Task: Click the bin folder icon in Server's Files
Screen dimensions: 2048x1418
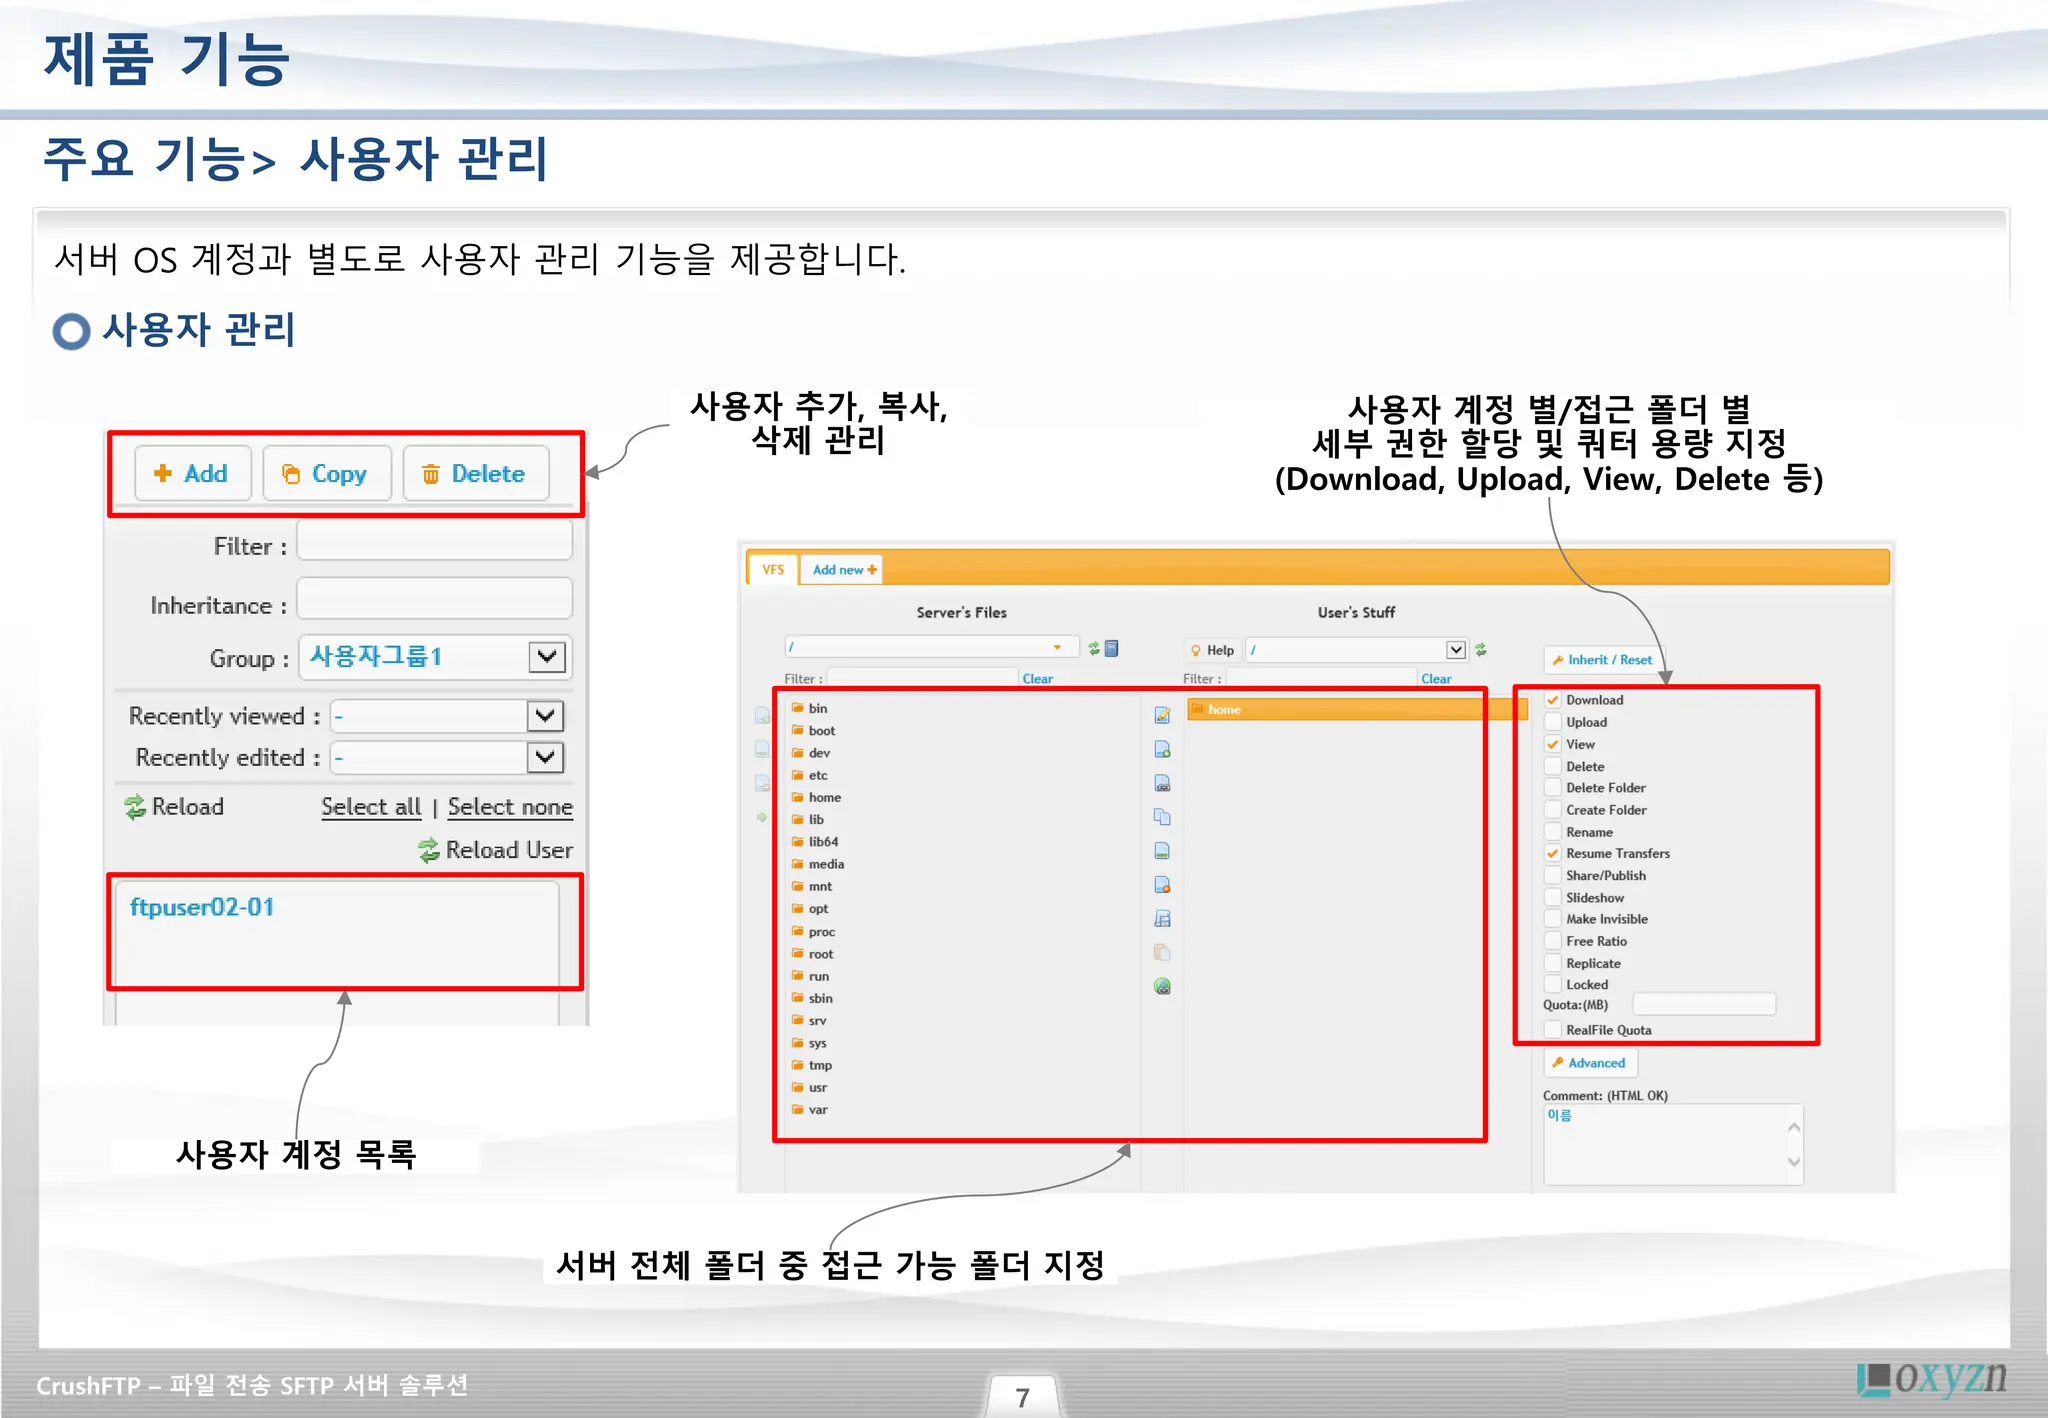Action: pos(797,707)
